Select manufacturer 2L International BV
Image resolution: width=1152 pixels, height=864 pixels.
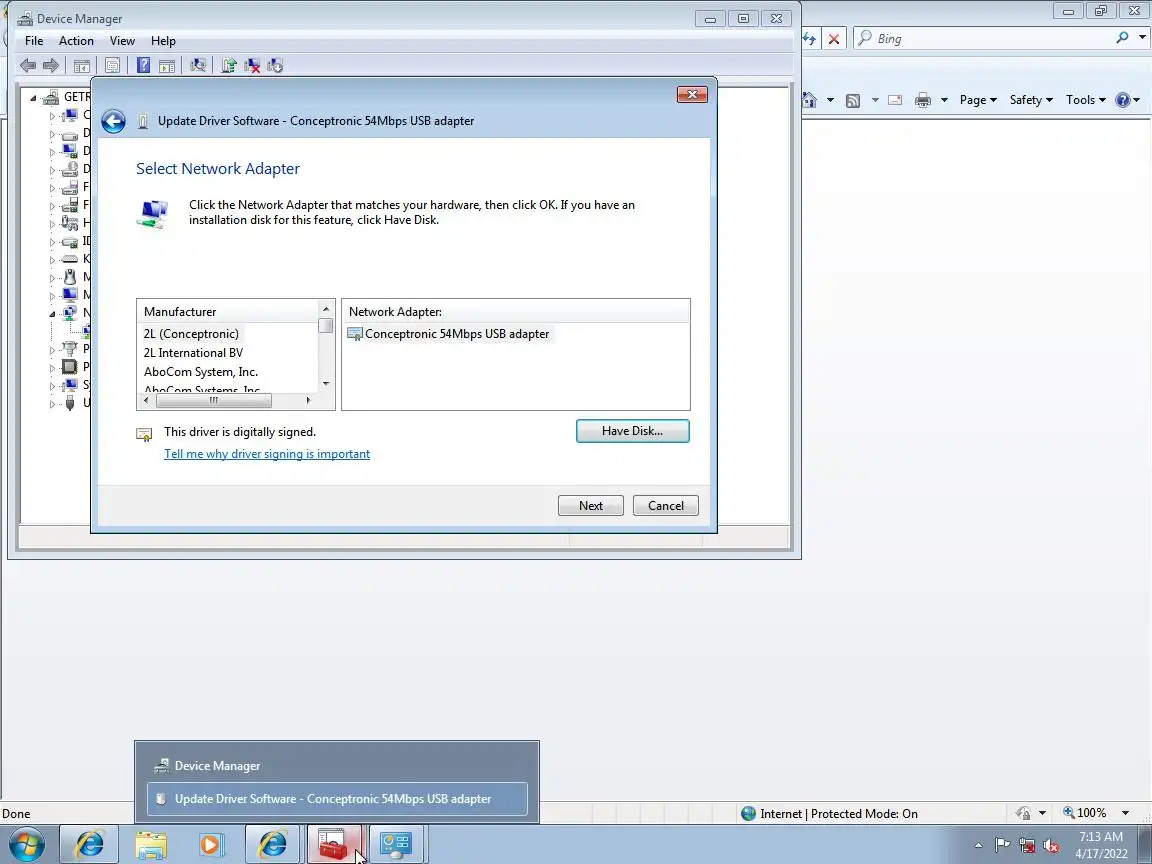(193, 353)
